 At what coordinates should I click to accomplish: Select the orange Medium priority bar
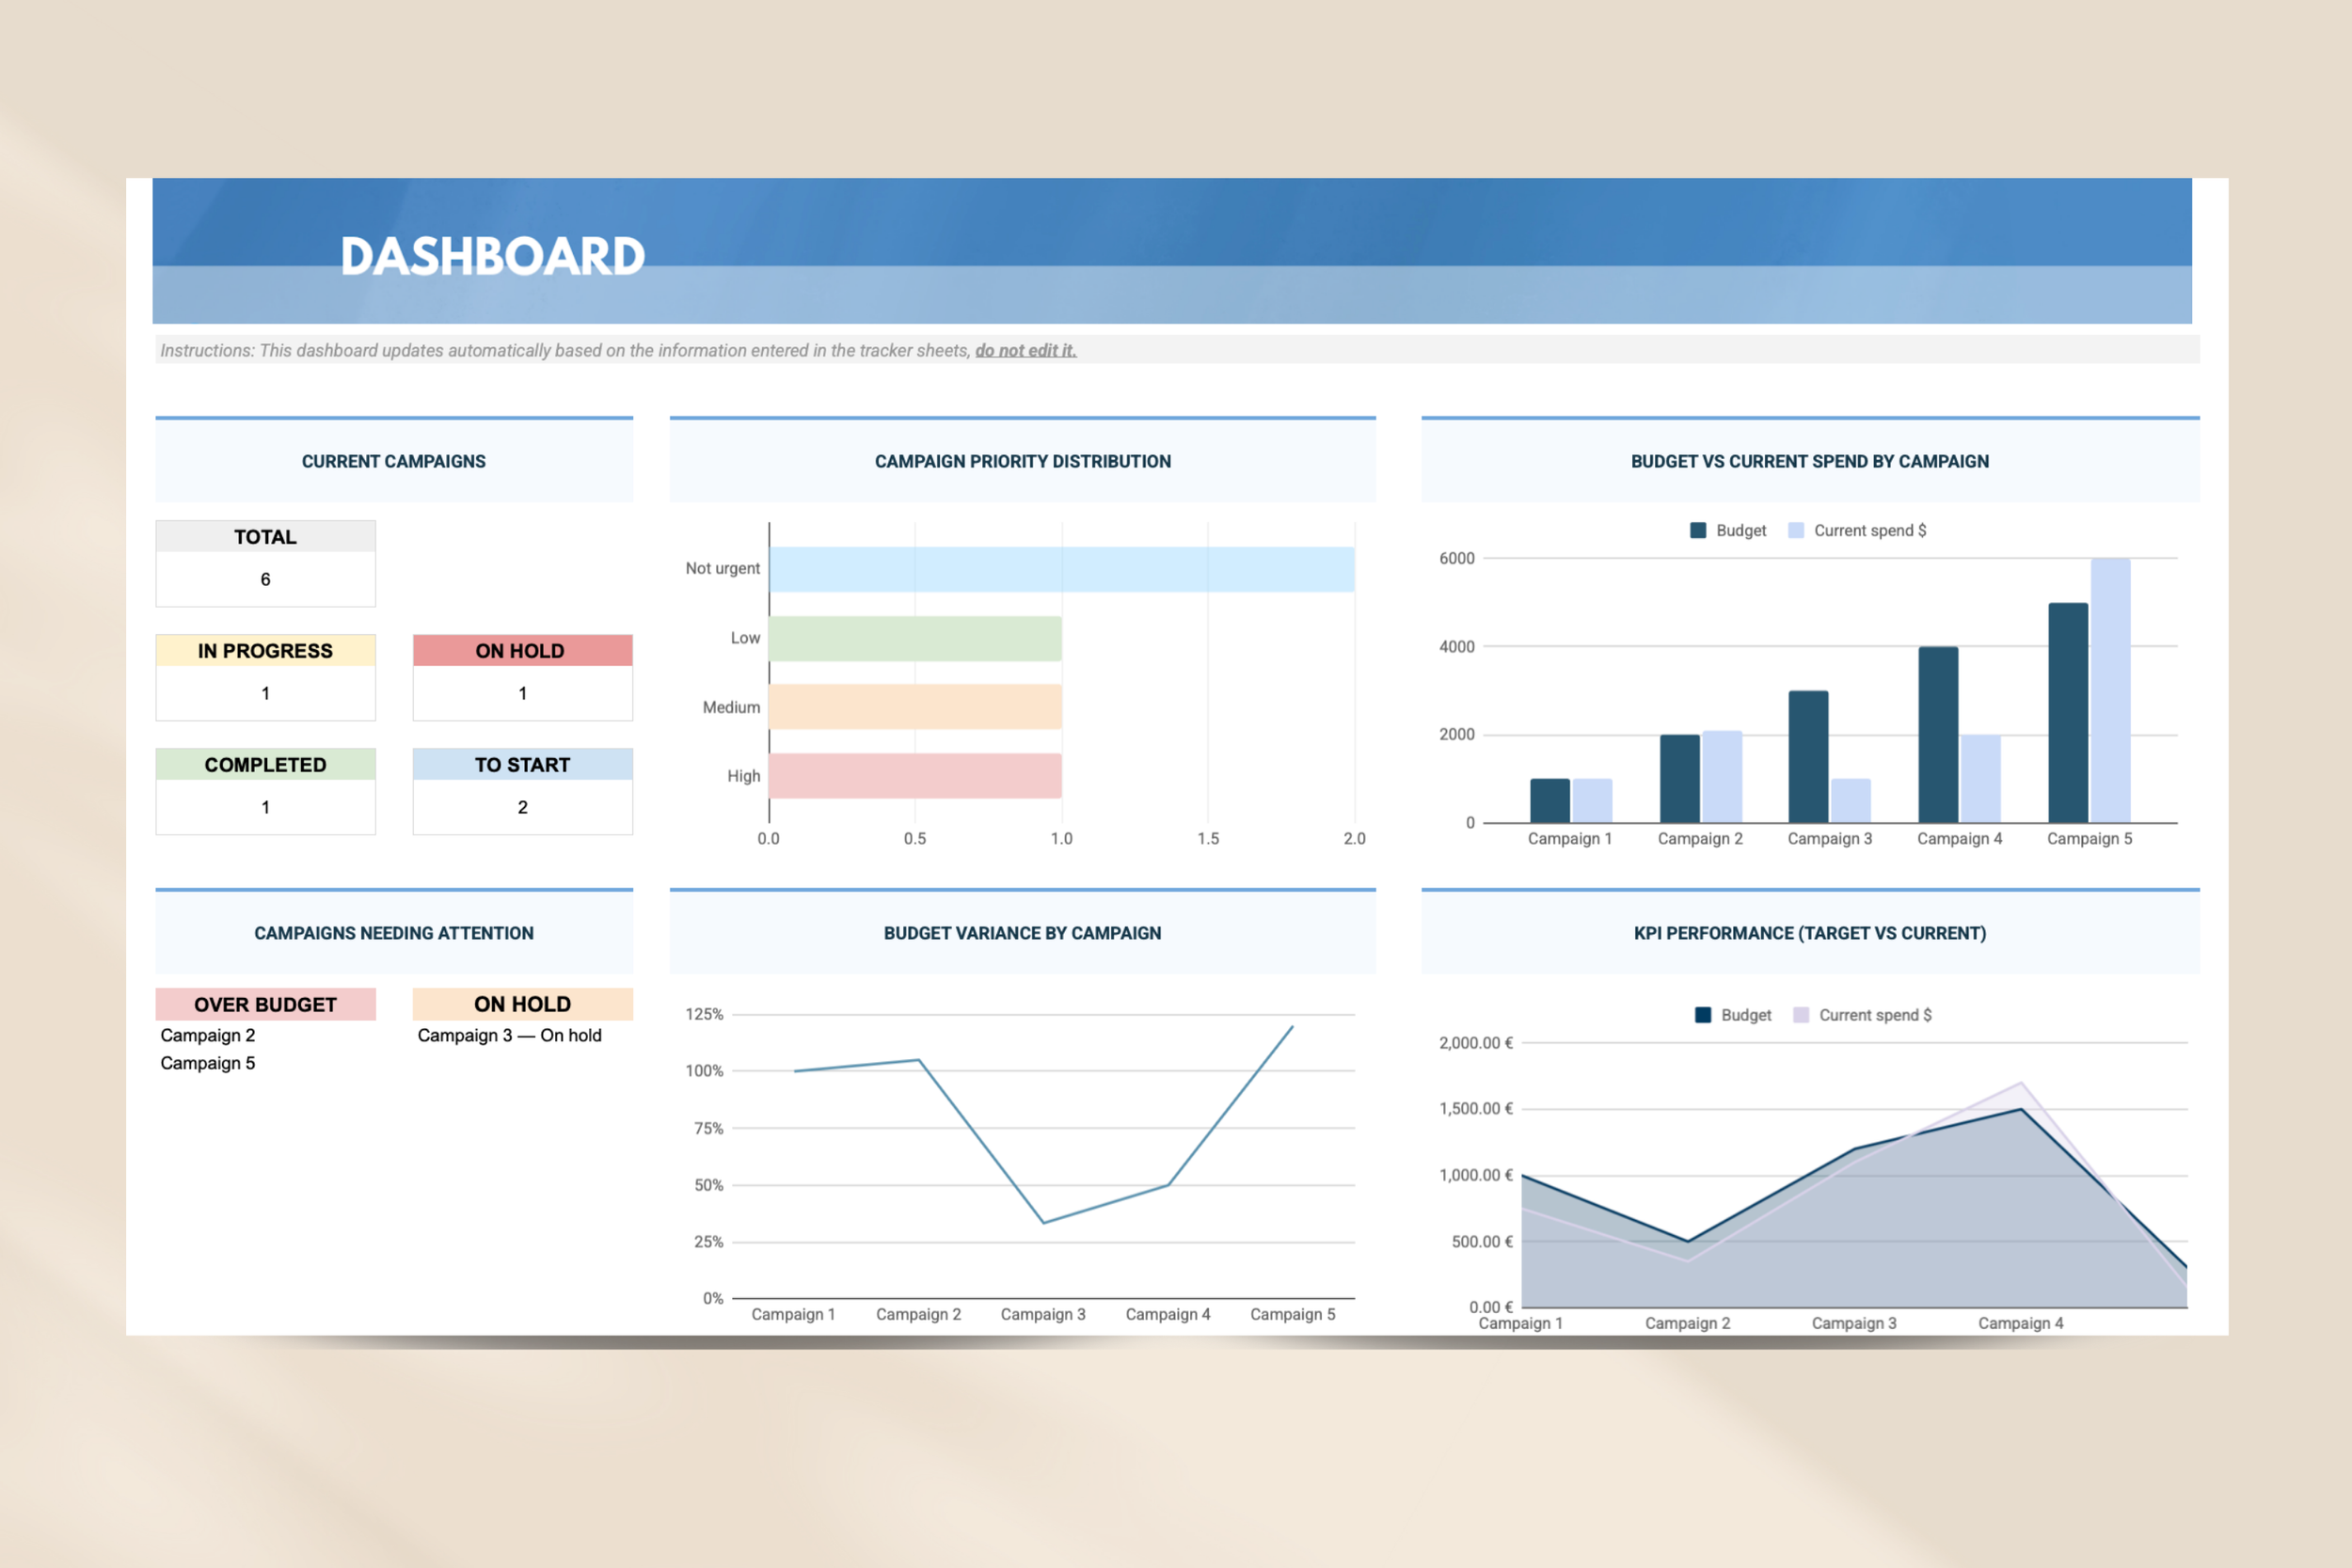(915, 707)
